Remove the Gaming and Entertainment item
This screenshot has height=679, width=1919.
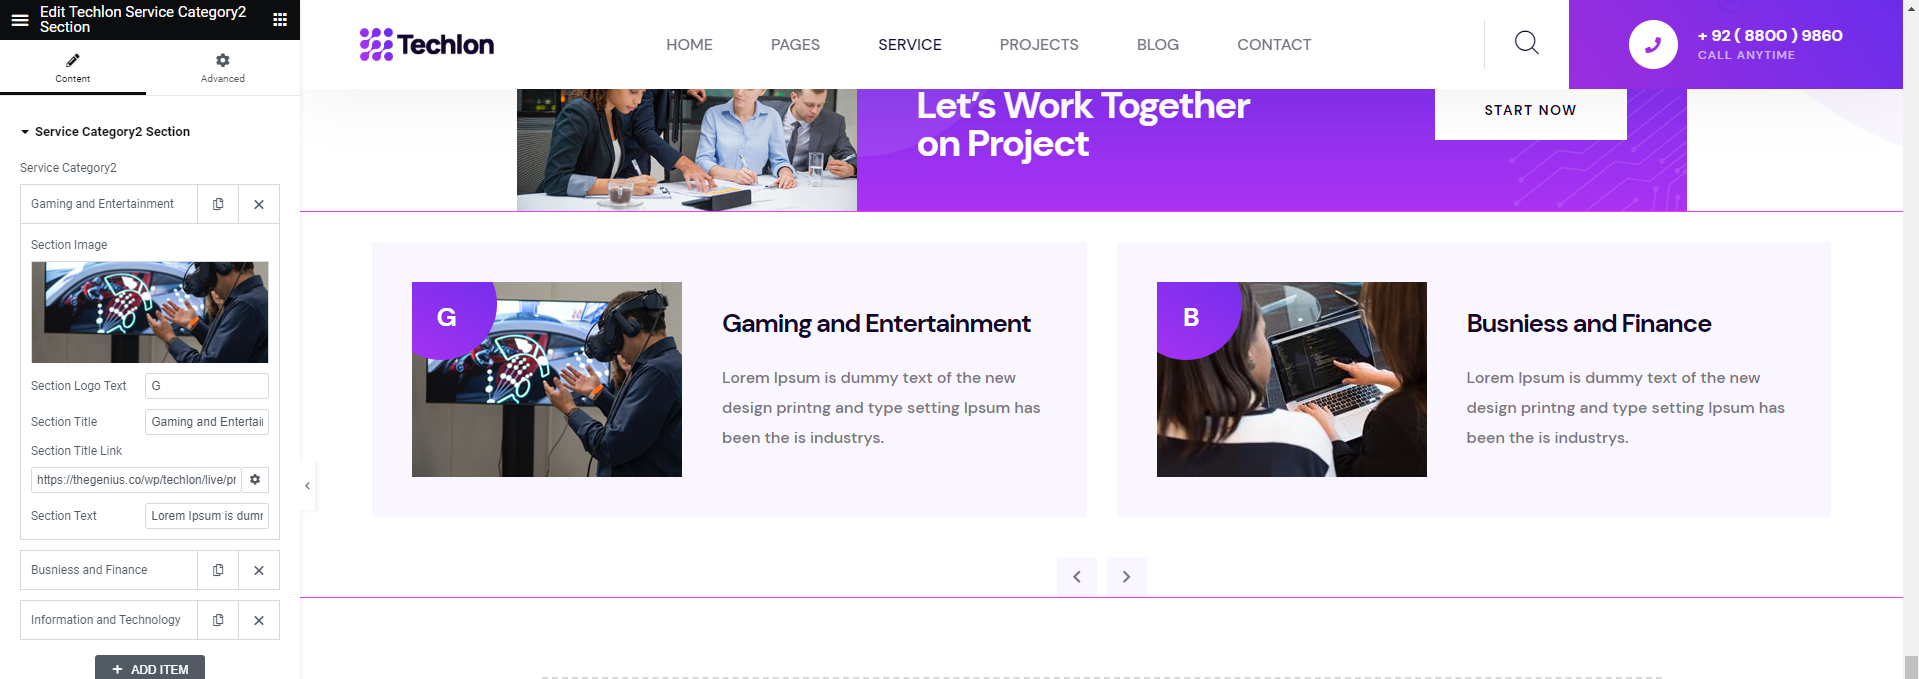tap(259, 204)
